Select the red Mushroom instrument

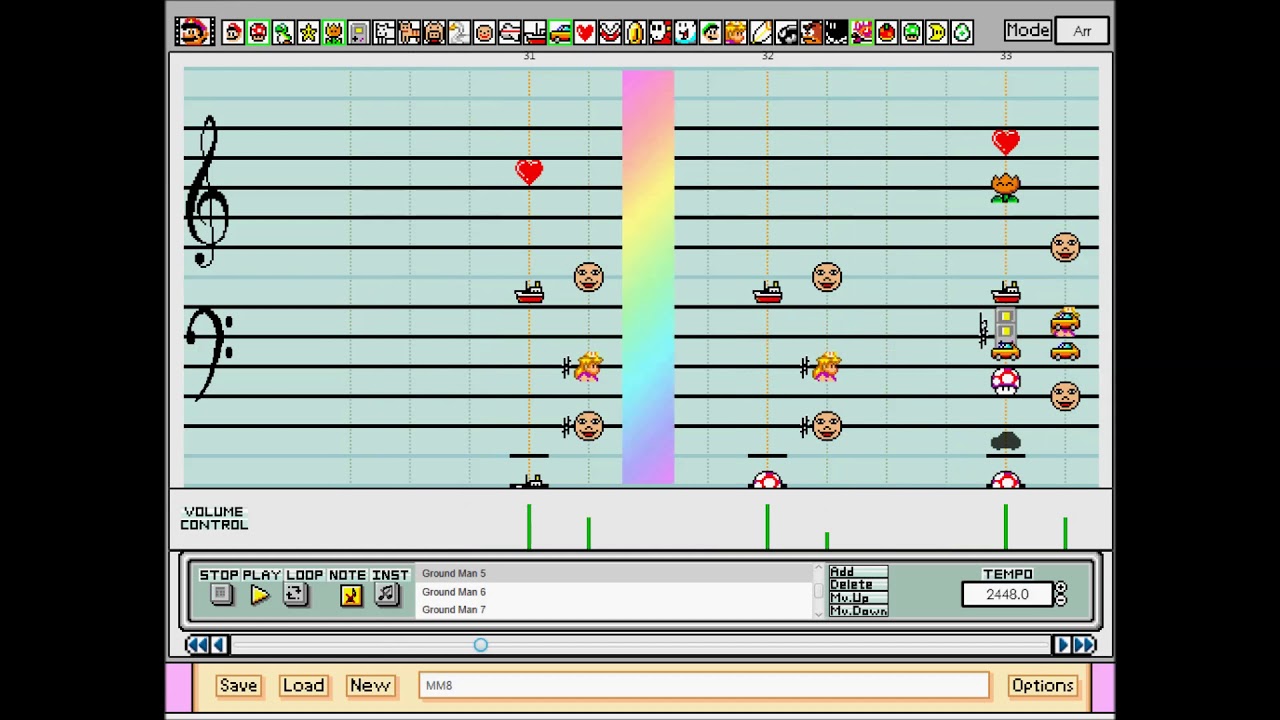[258, 32]
